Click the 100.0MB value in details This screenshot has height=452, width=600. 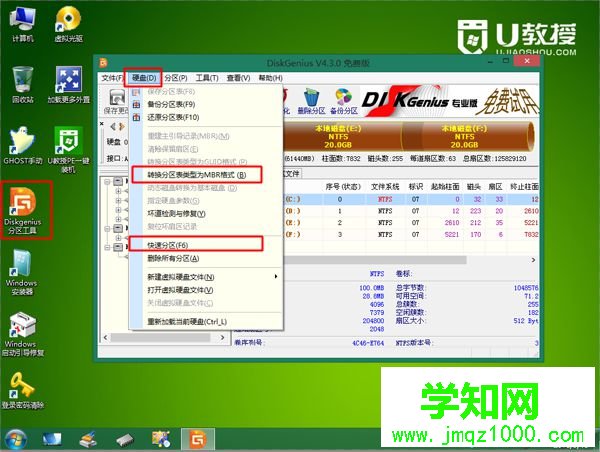[372, 288]
